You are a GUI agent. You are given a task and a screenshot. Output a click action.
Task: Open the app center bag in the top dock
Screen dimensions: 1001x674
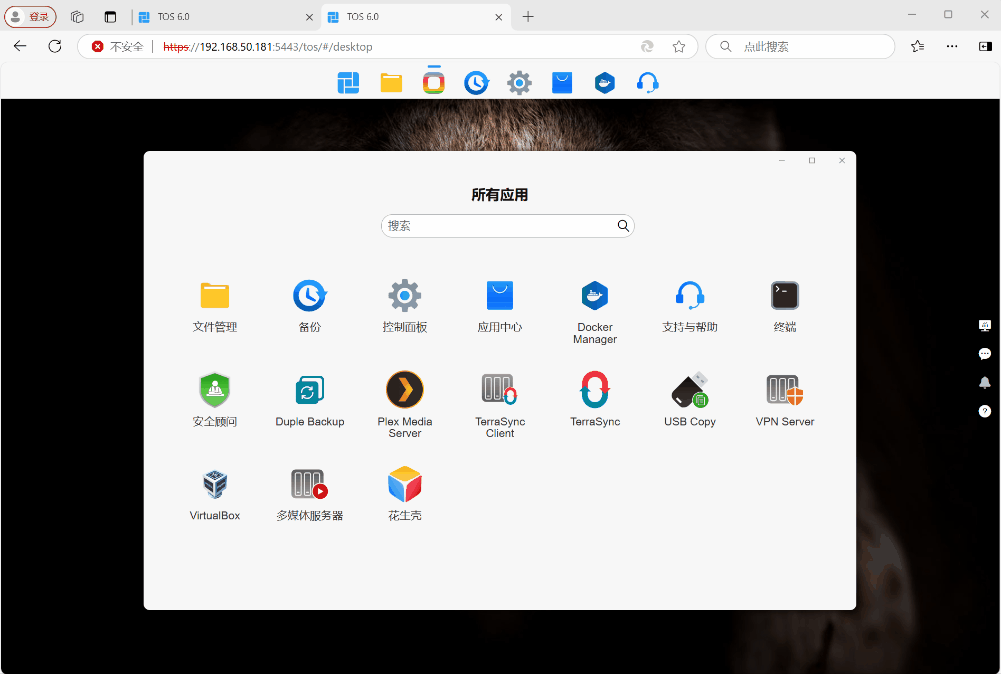(562, 83)
